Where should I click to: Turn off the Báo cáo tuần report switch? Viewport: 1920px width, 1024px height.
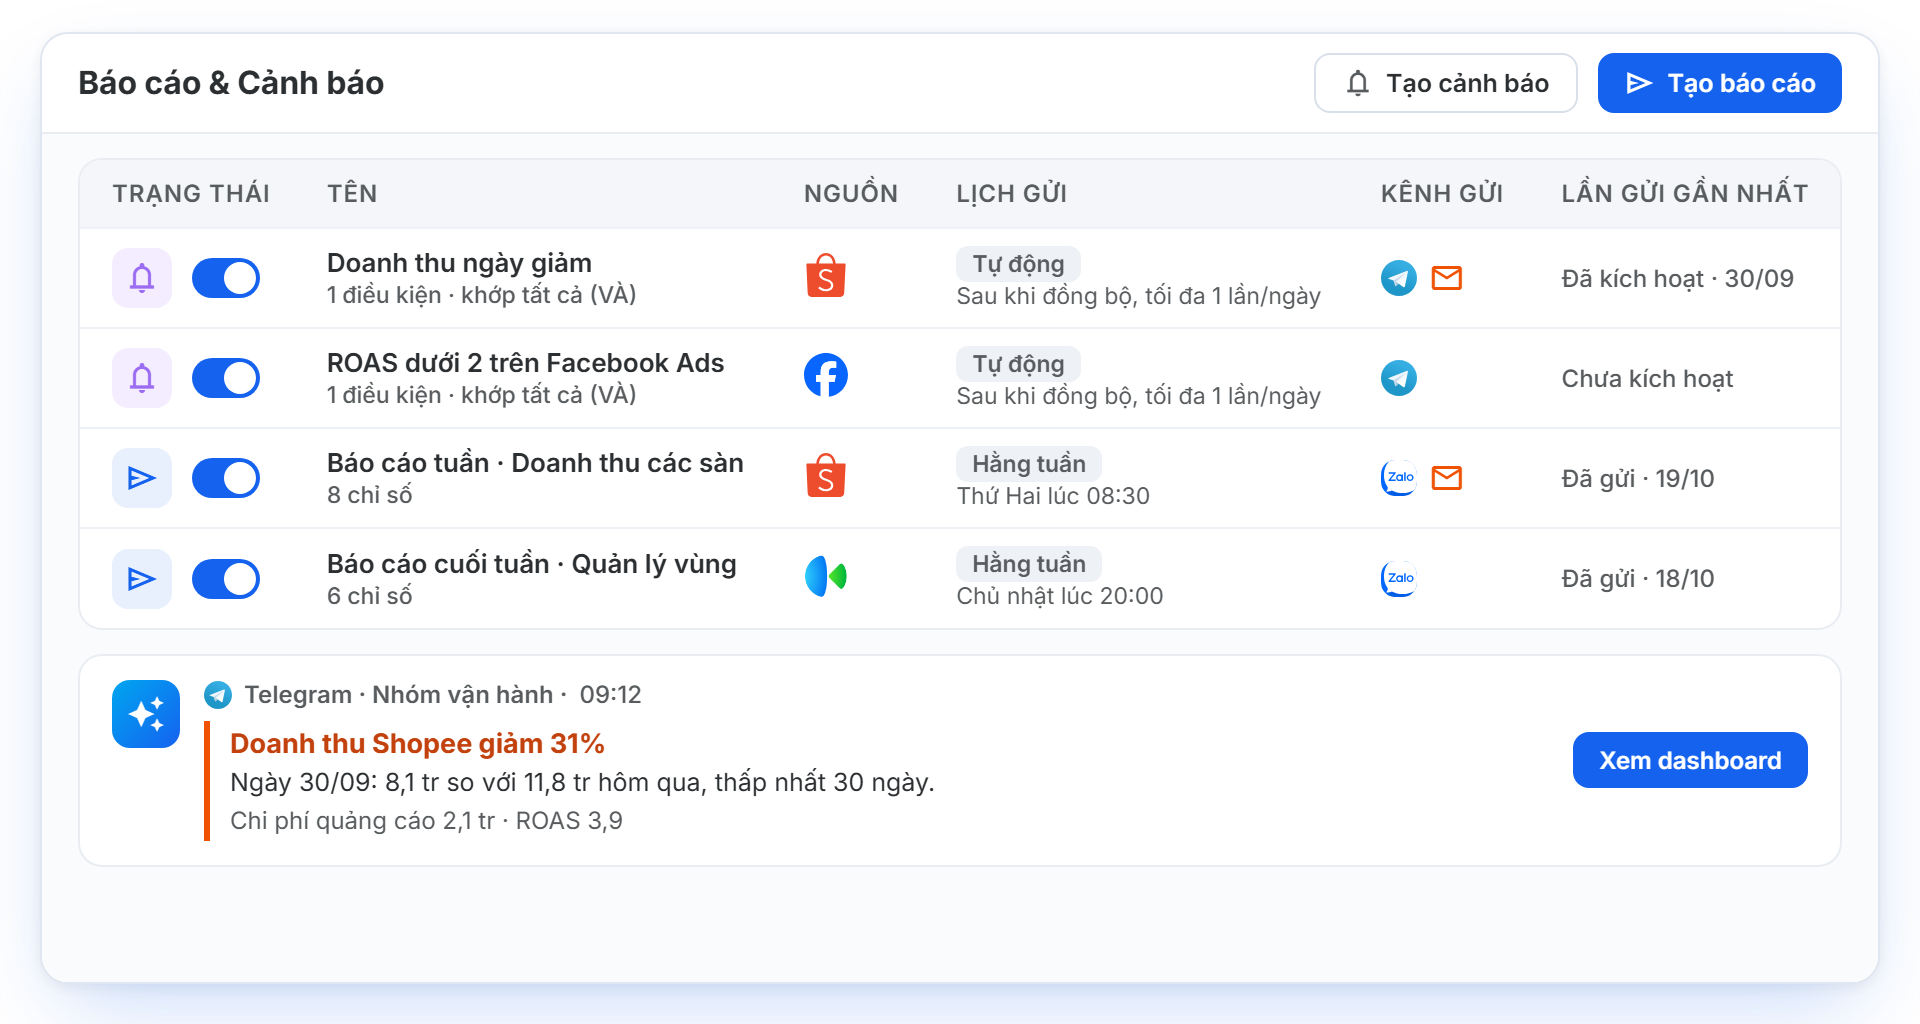point(226,478)
